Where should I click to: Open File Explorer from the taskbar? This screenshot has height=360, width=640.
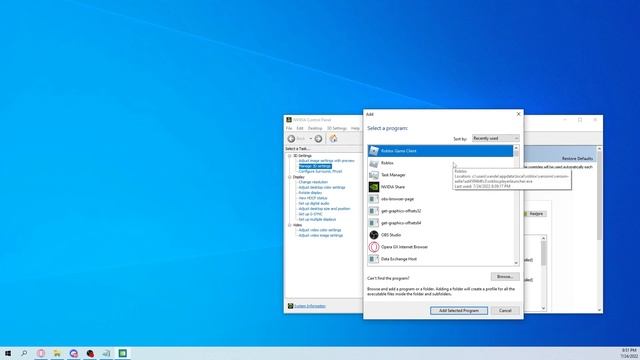[x=57, y=353]
